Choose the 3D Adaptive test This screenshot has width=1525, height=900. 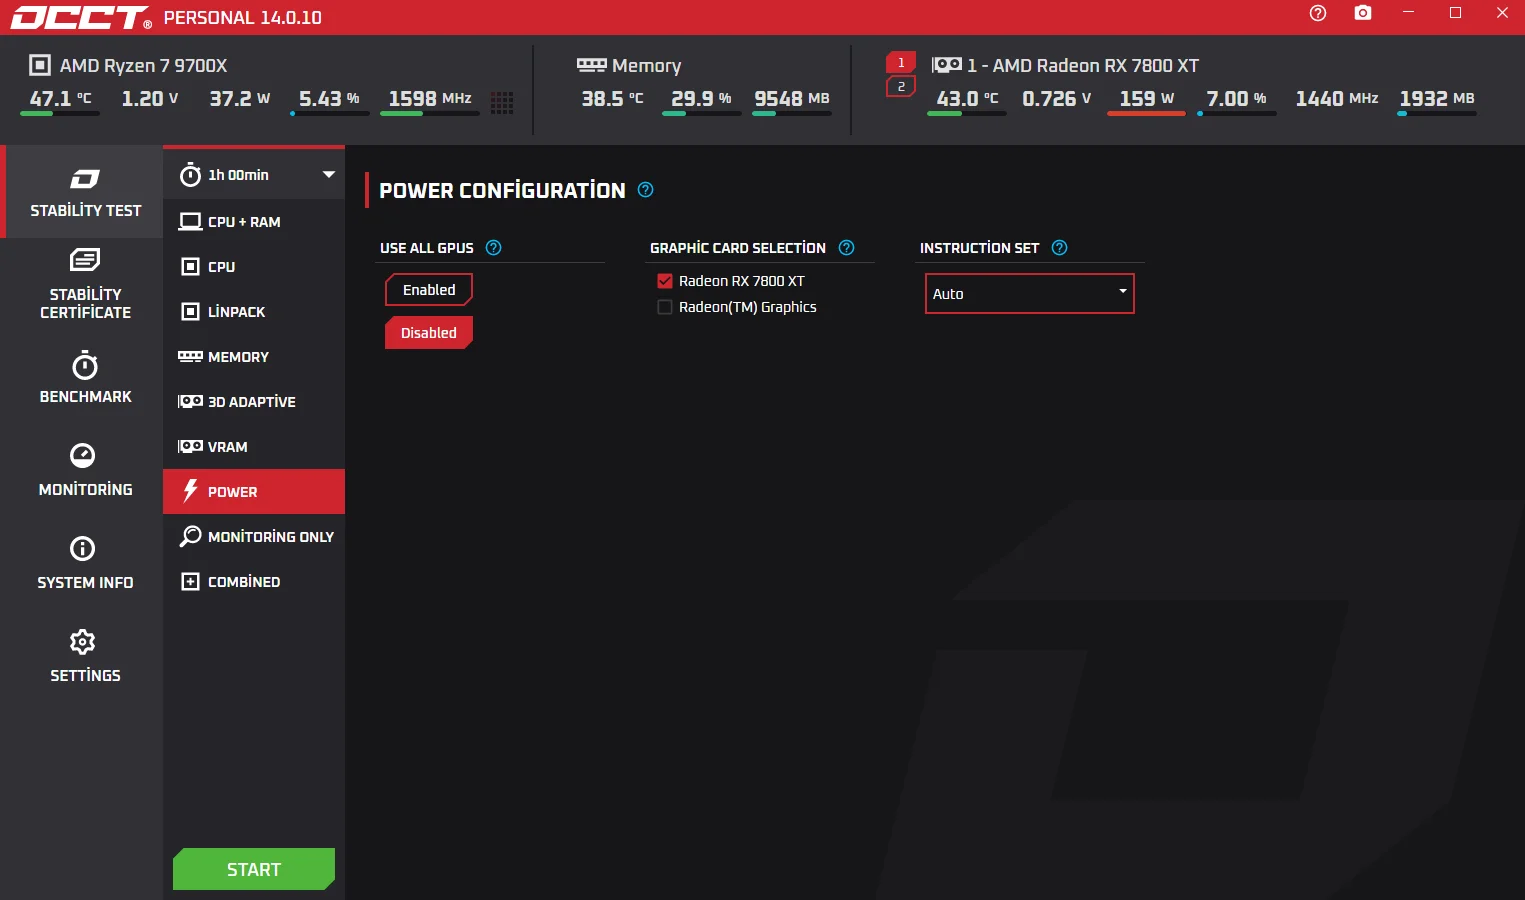click(254, 402)
